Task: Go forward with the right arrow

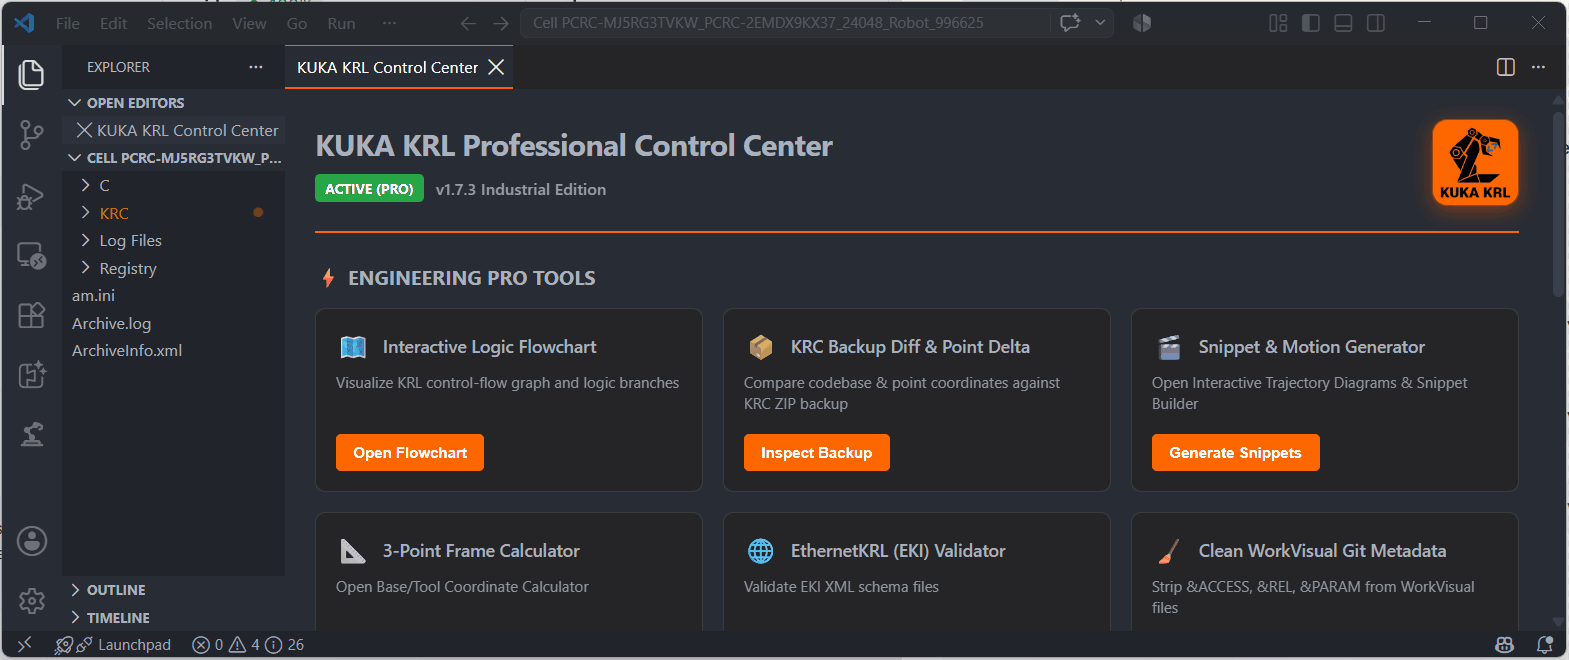Action: (x=501, y=23)
